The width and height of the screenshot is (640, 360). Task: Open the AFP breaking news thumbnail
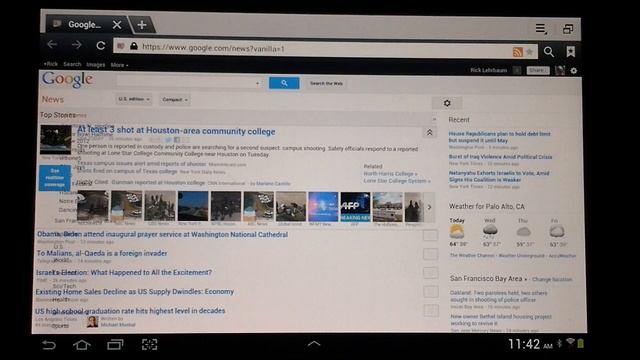pos(355,207)
